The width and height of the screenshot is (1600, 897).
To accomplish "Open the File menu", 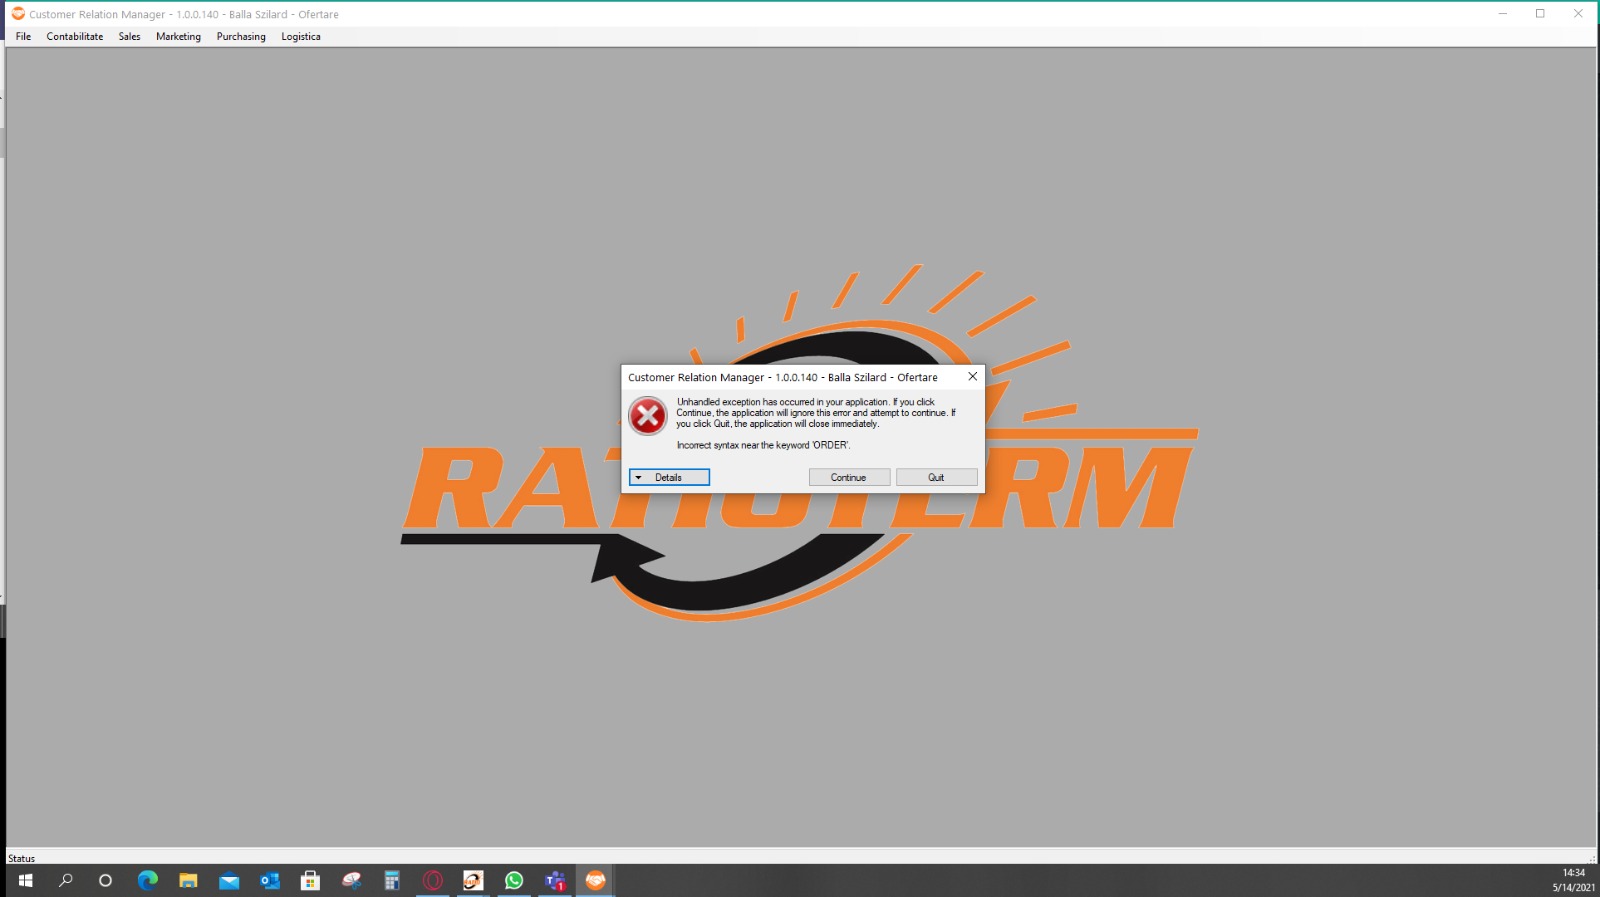I will 23,37.
